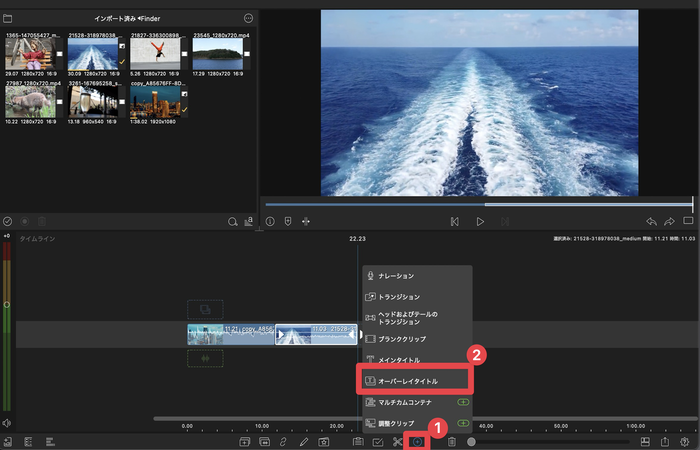The width and height of the screenshot is (700, 450).
Task: Click the add clip plus button
Action: [417, 441]
